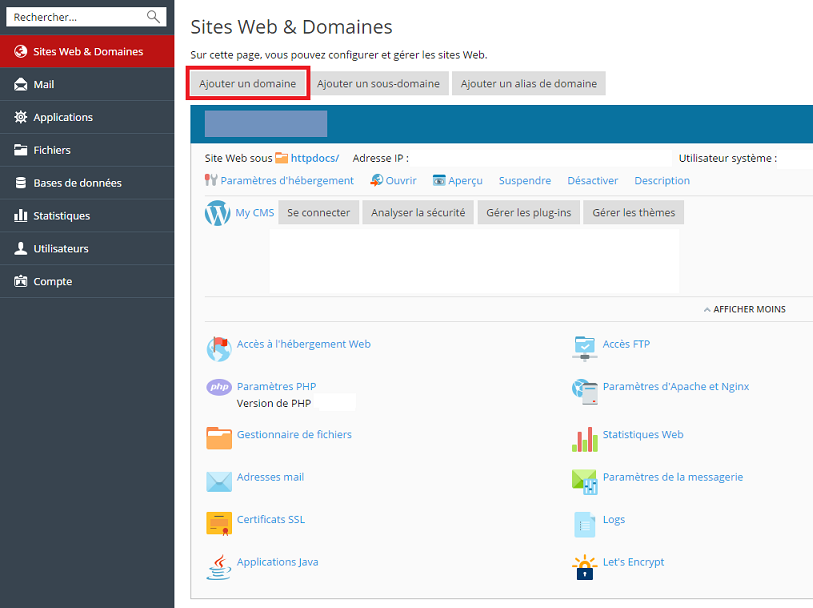Click the Apache et Nginx server icon
The width and height of the screenshot is (813, 608).
pos(585,392)
